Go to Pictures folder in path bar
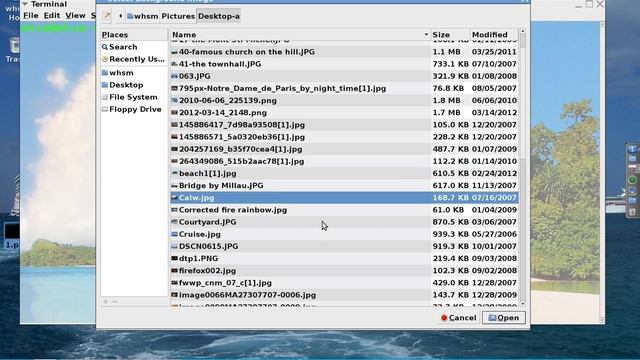 pyautogui.click(x=178, y=16)
